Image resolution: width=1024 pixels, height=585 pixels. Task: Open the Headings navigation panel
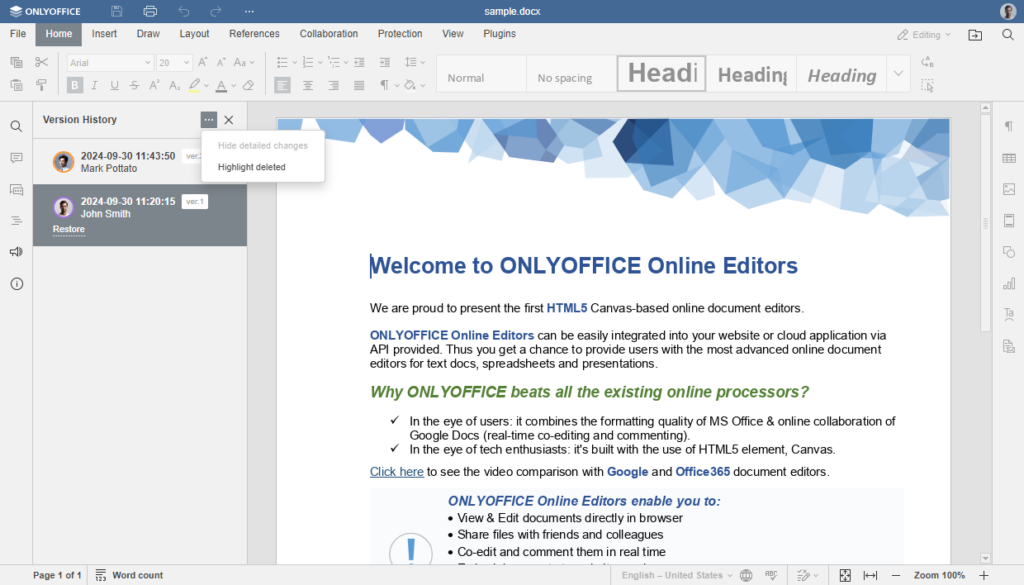(x=17, y=220)
